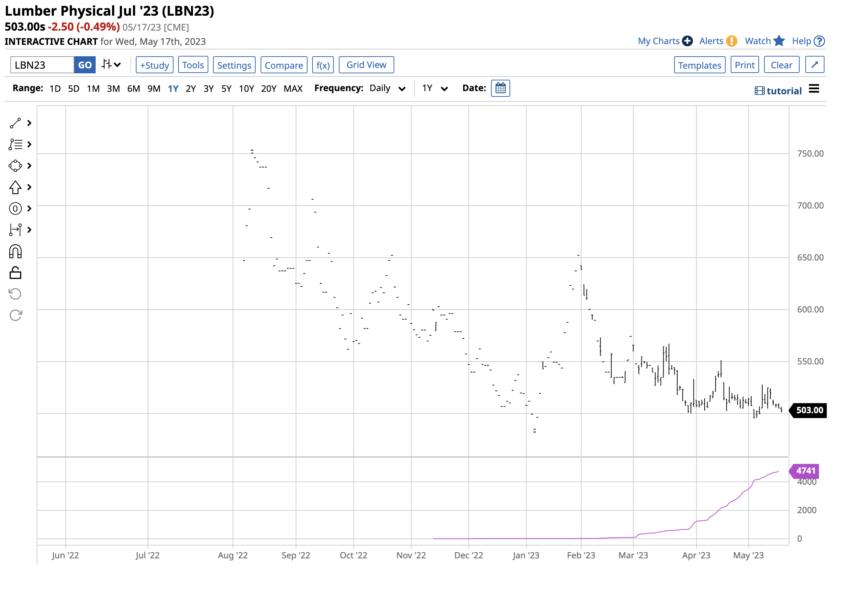This screenshot has width=854, height=600.
Task: Toggle Grid View mode
Action: coord(366,64)
